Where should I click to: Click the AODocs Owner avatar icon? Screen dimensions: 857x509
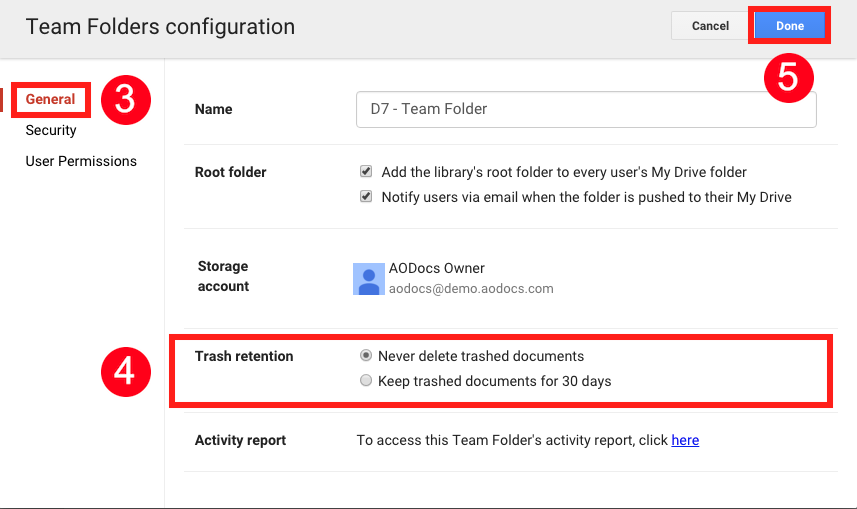click(x=368, y=279)
